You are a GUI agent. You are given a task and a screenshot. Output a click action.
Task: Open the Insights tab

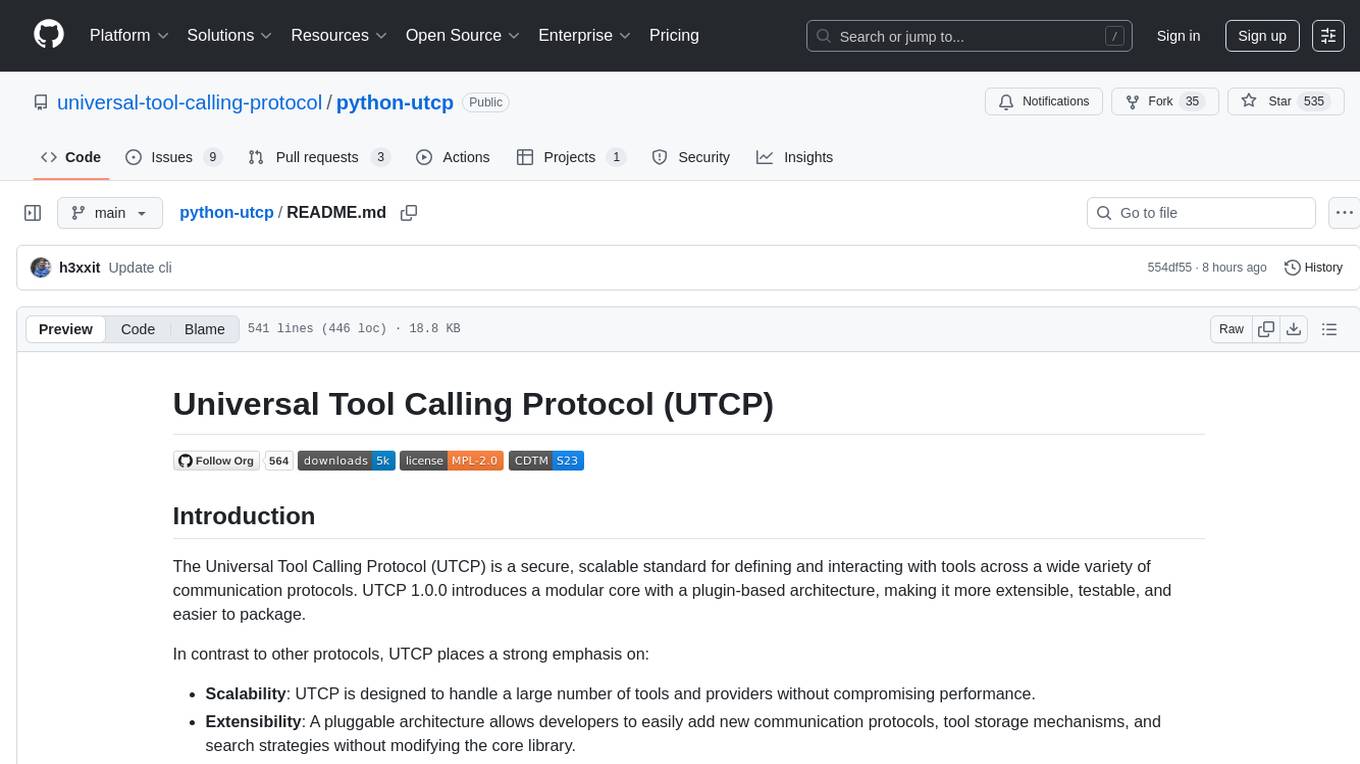coord(795,157)
